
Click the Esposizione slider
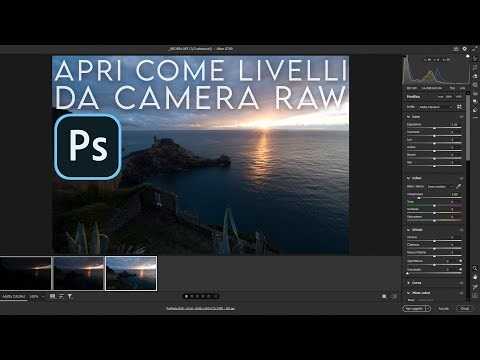tap(434, 128)
